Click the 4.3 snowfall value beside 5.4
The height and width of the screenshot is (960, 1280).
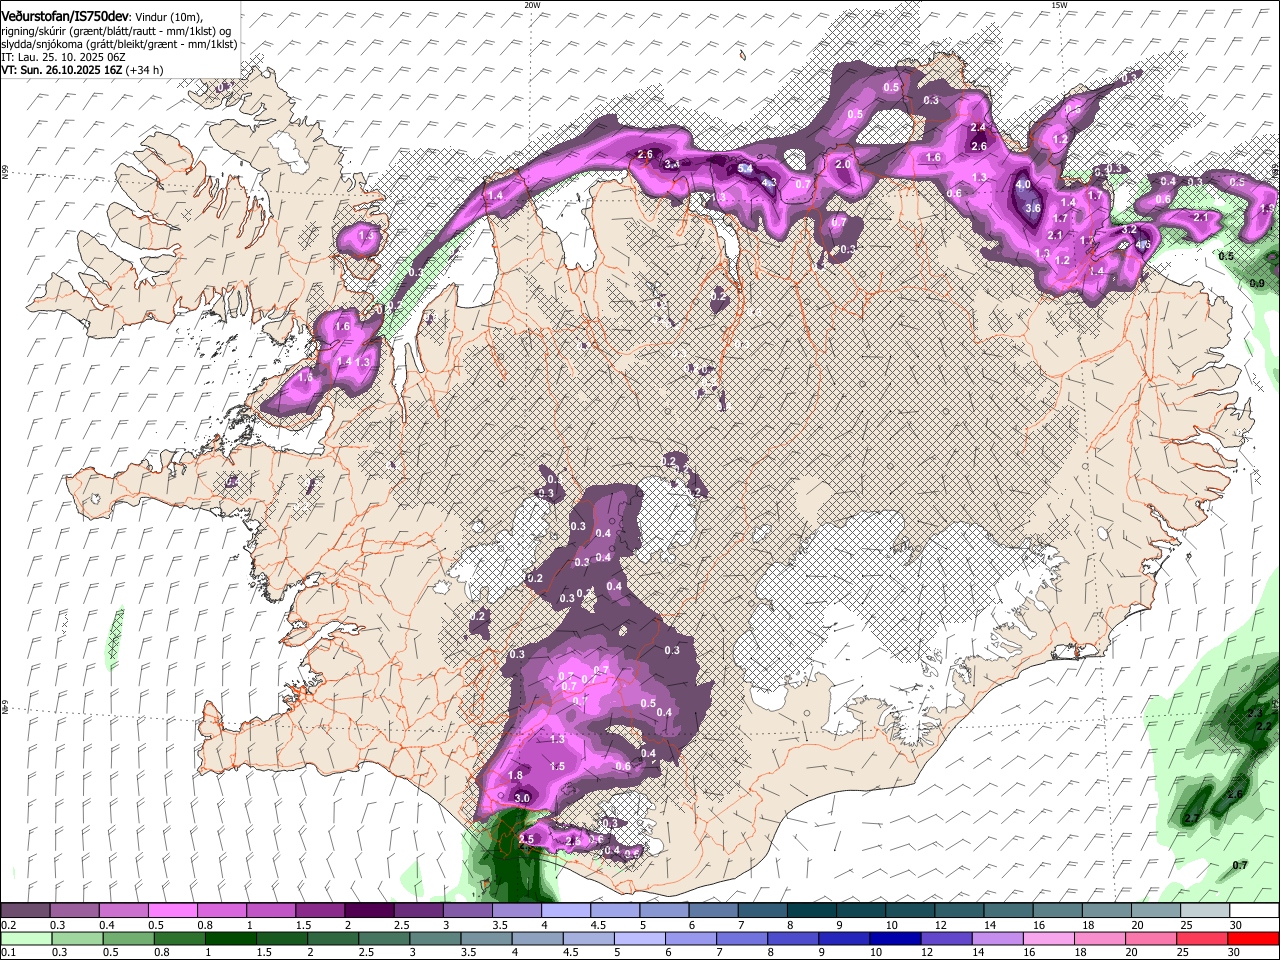[770, 183]
